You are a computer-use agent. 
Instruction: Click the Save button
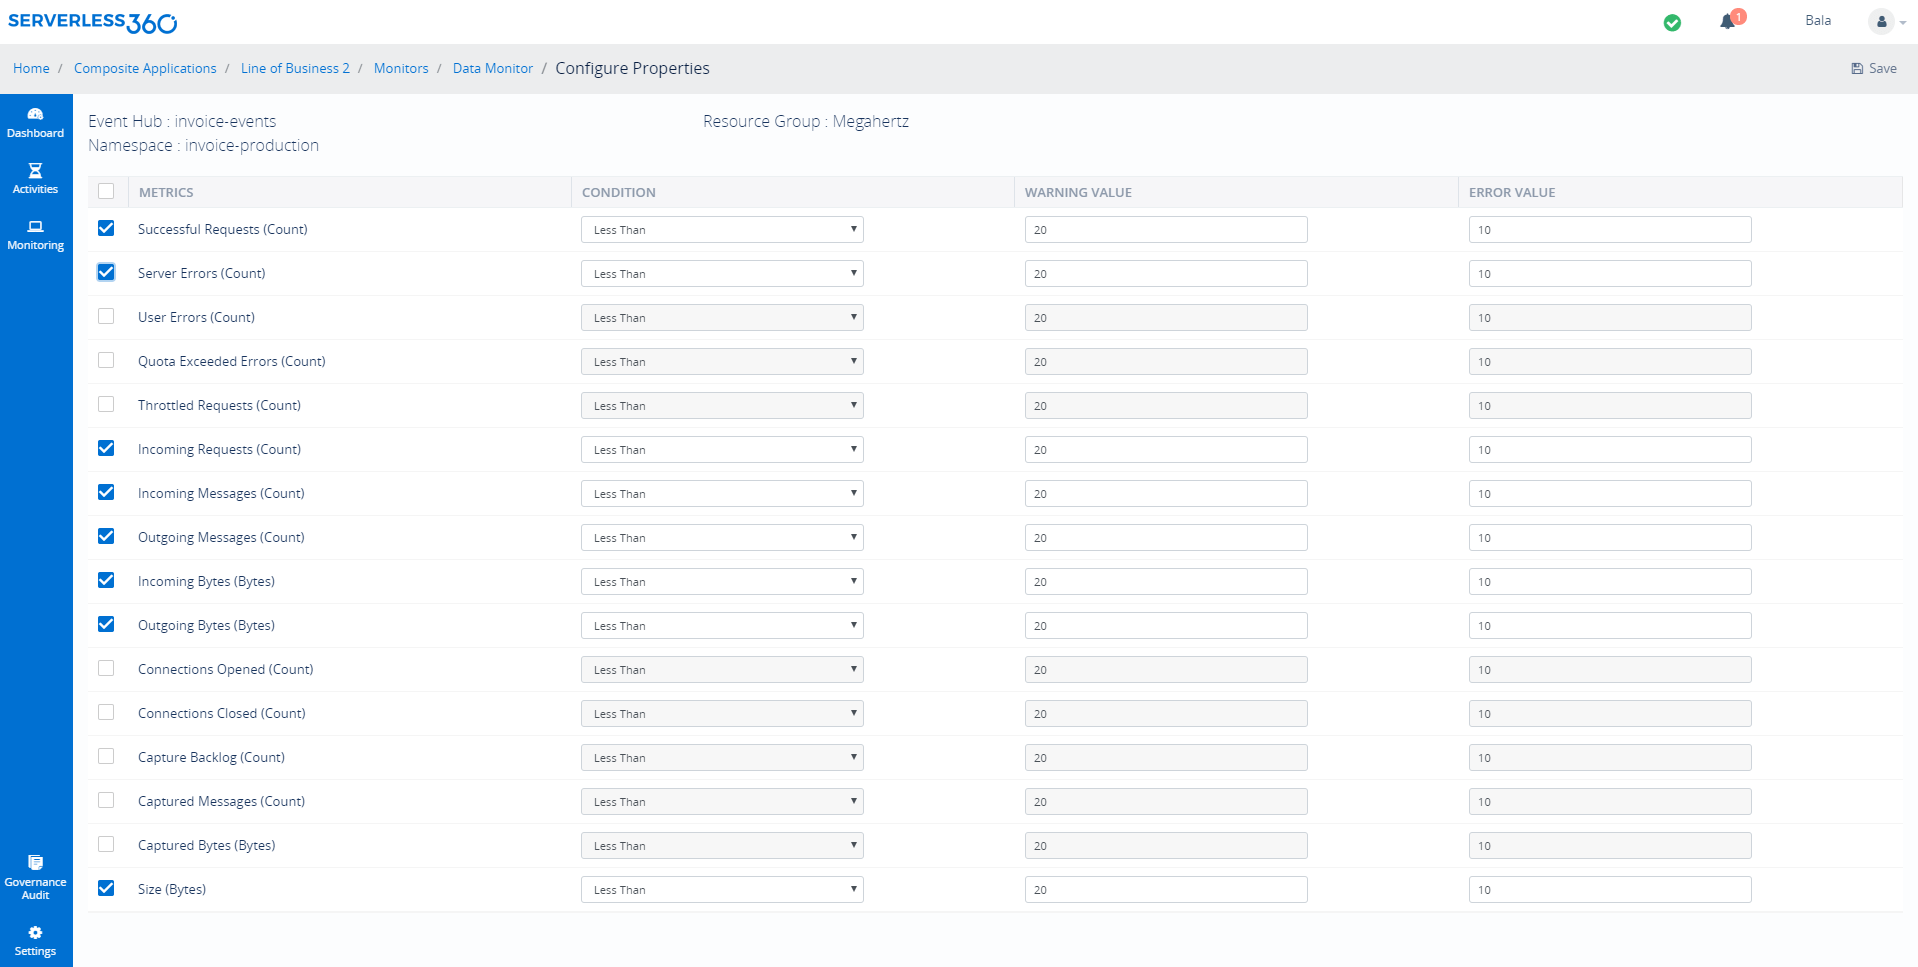[1872, 68]
